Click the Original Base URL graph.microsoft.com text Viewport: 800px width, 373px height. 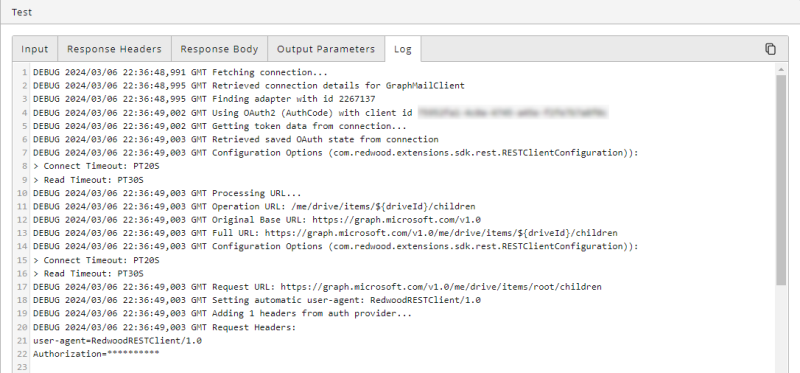(396, 219)
